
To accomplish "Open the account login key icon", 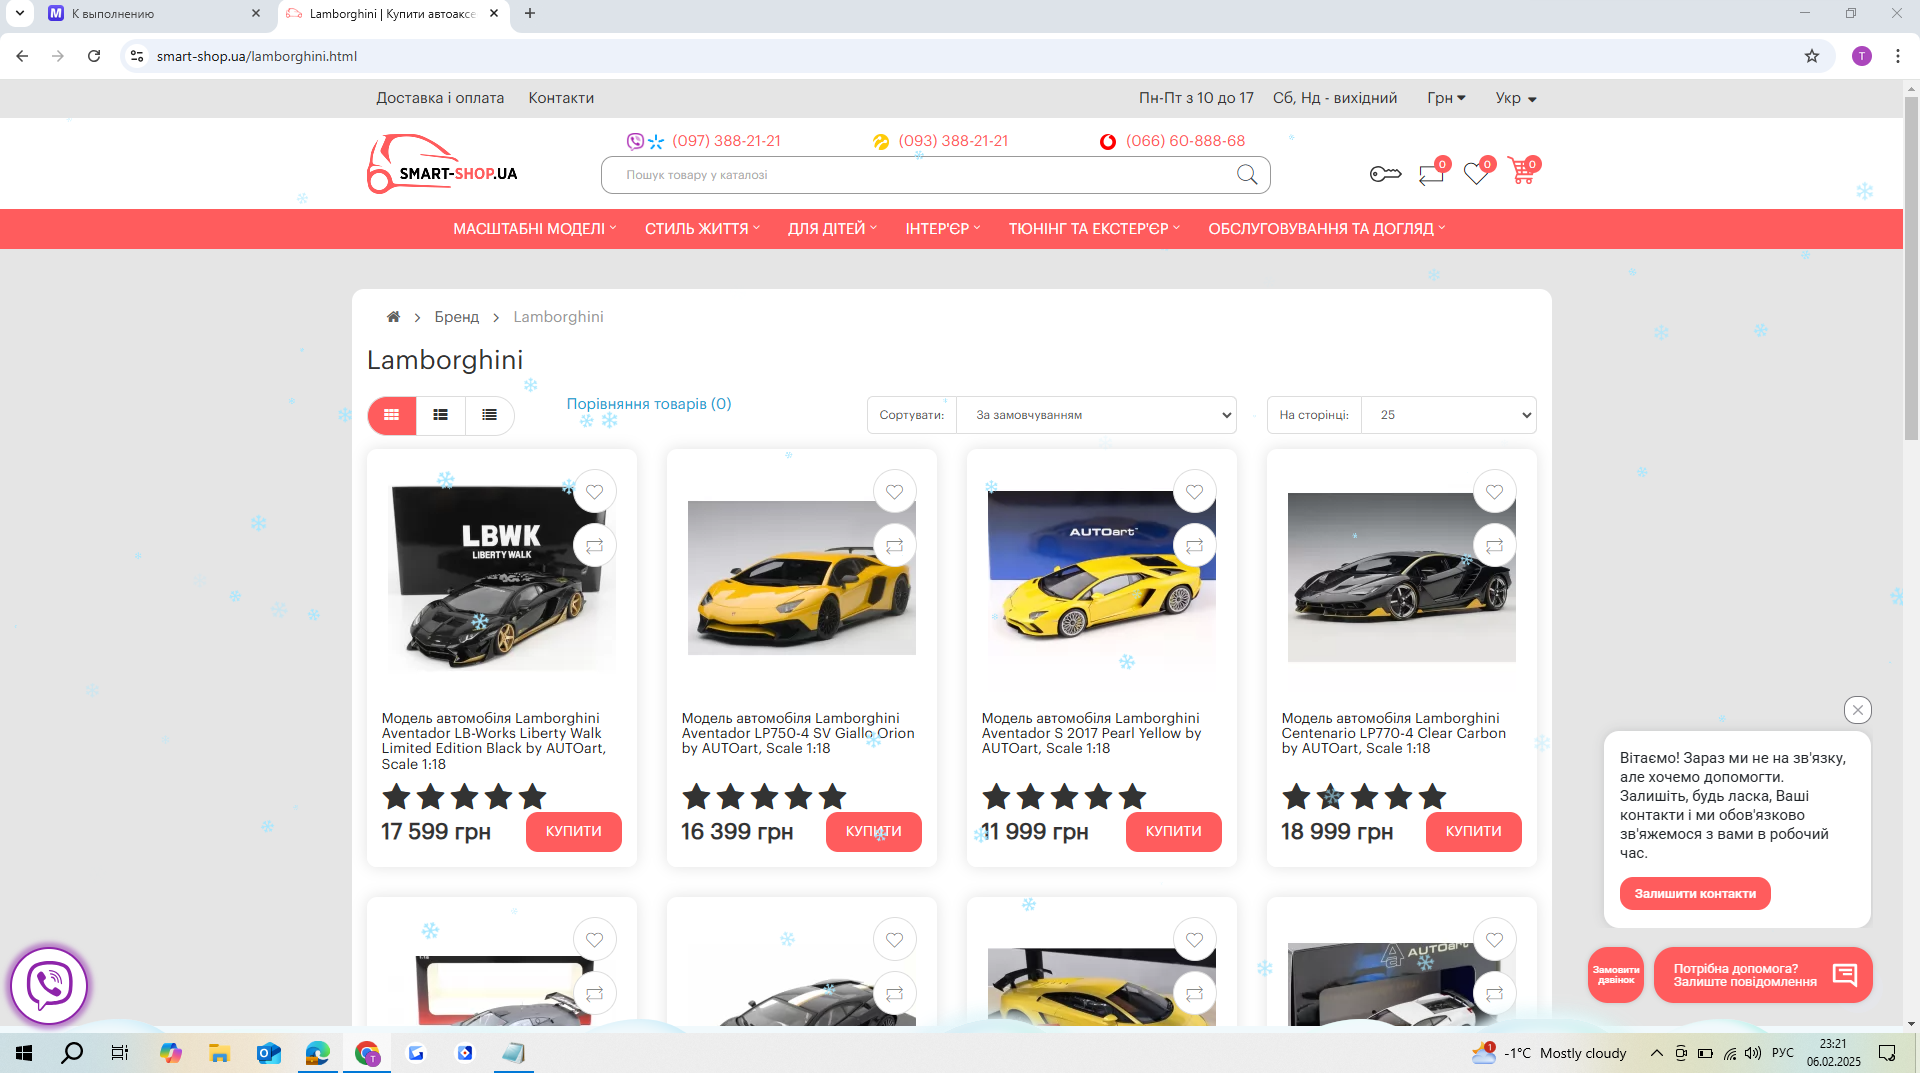I will tap(1385, 174).
